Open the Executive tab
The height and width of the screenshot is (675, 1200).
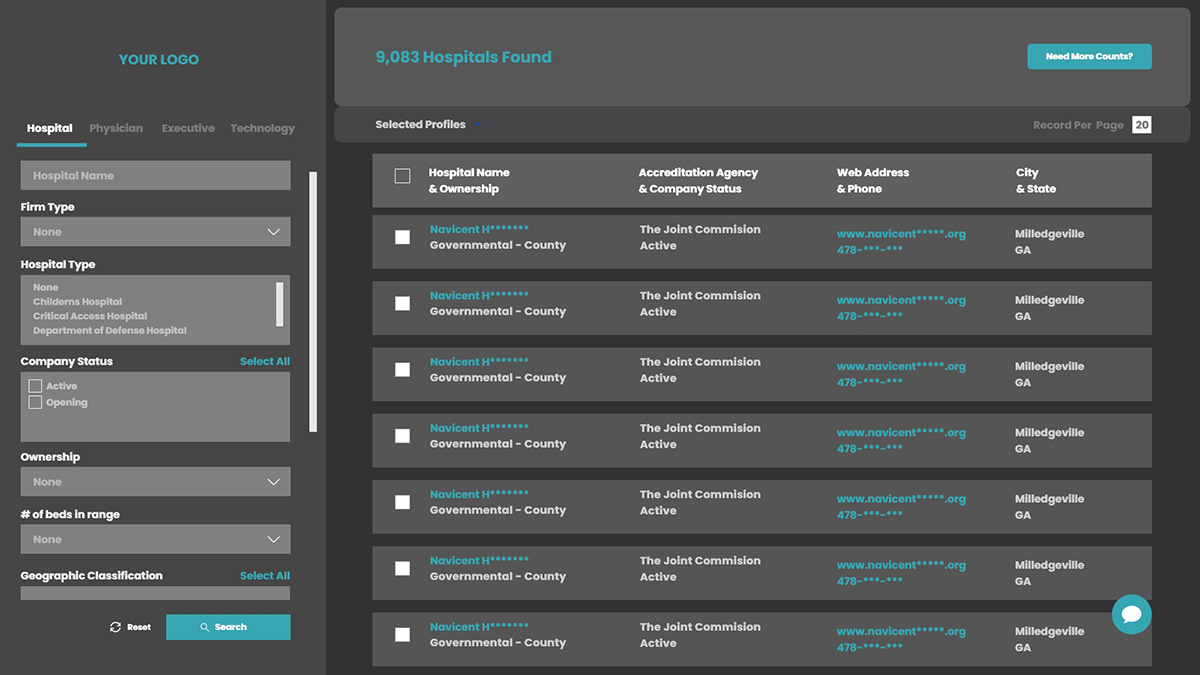click(188, 128)
